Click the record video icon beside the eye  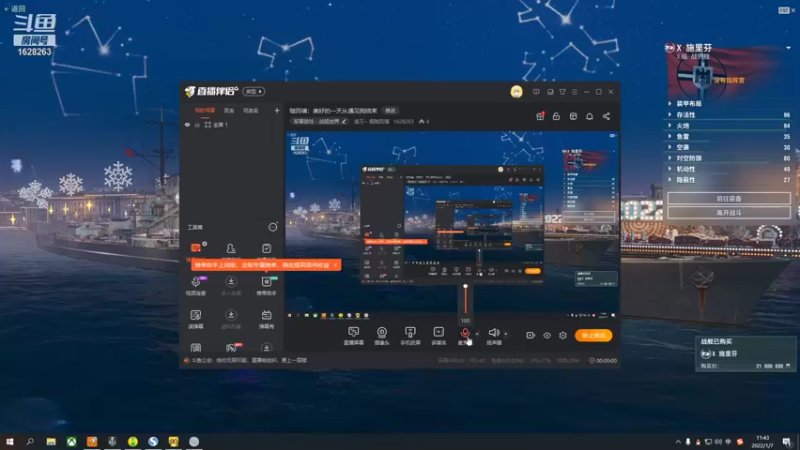coord(531,335)
